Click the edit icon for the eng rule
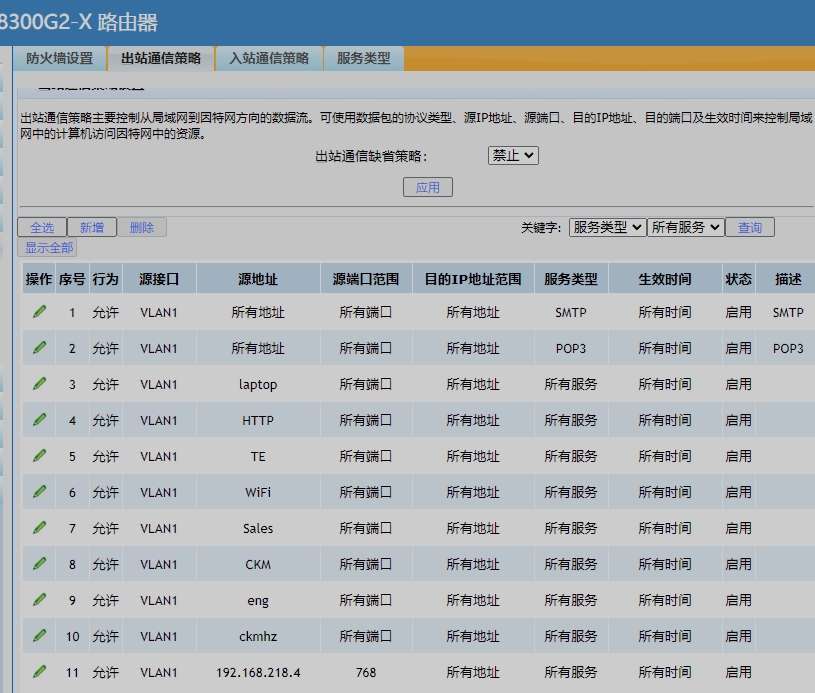Screen dimensions: 815x693 coord(39,600)
